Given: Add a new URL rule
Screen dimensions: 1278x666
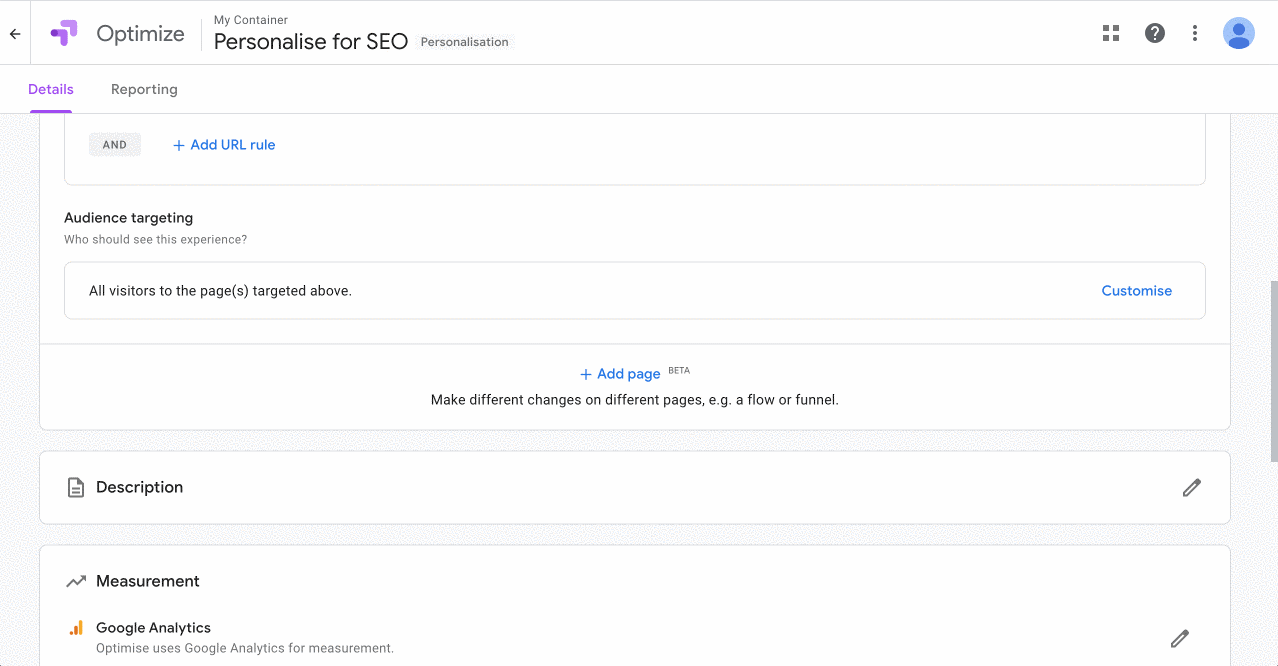Looking at the screenshot, I should [223, 144].
